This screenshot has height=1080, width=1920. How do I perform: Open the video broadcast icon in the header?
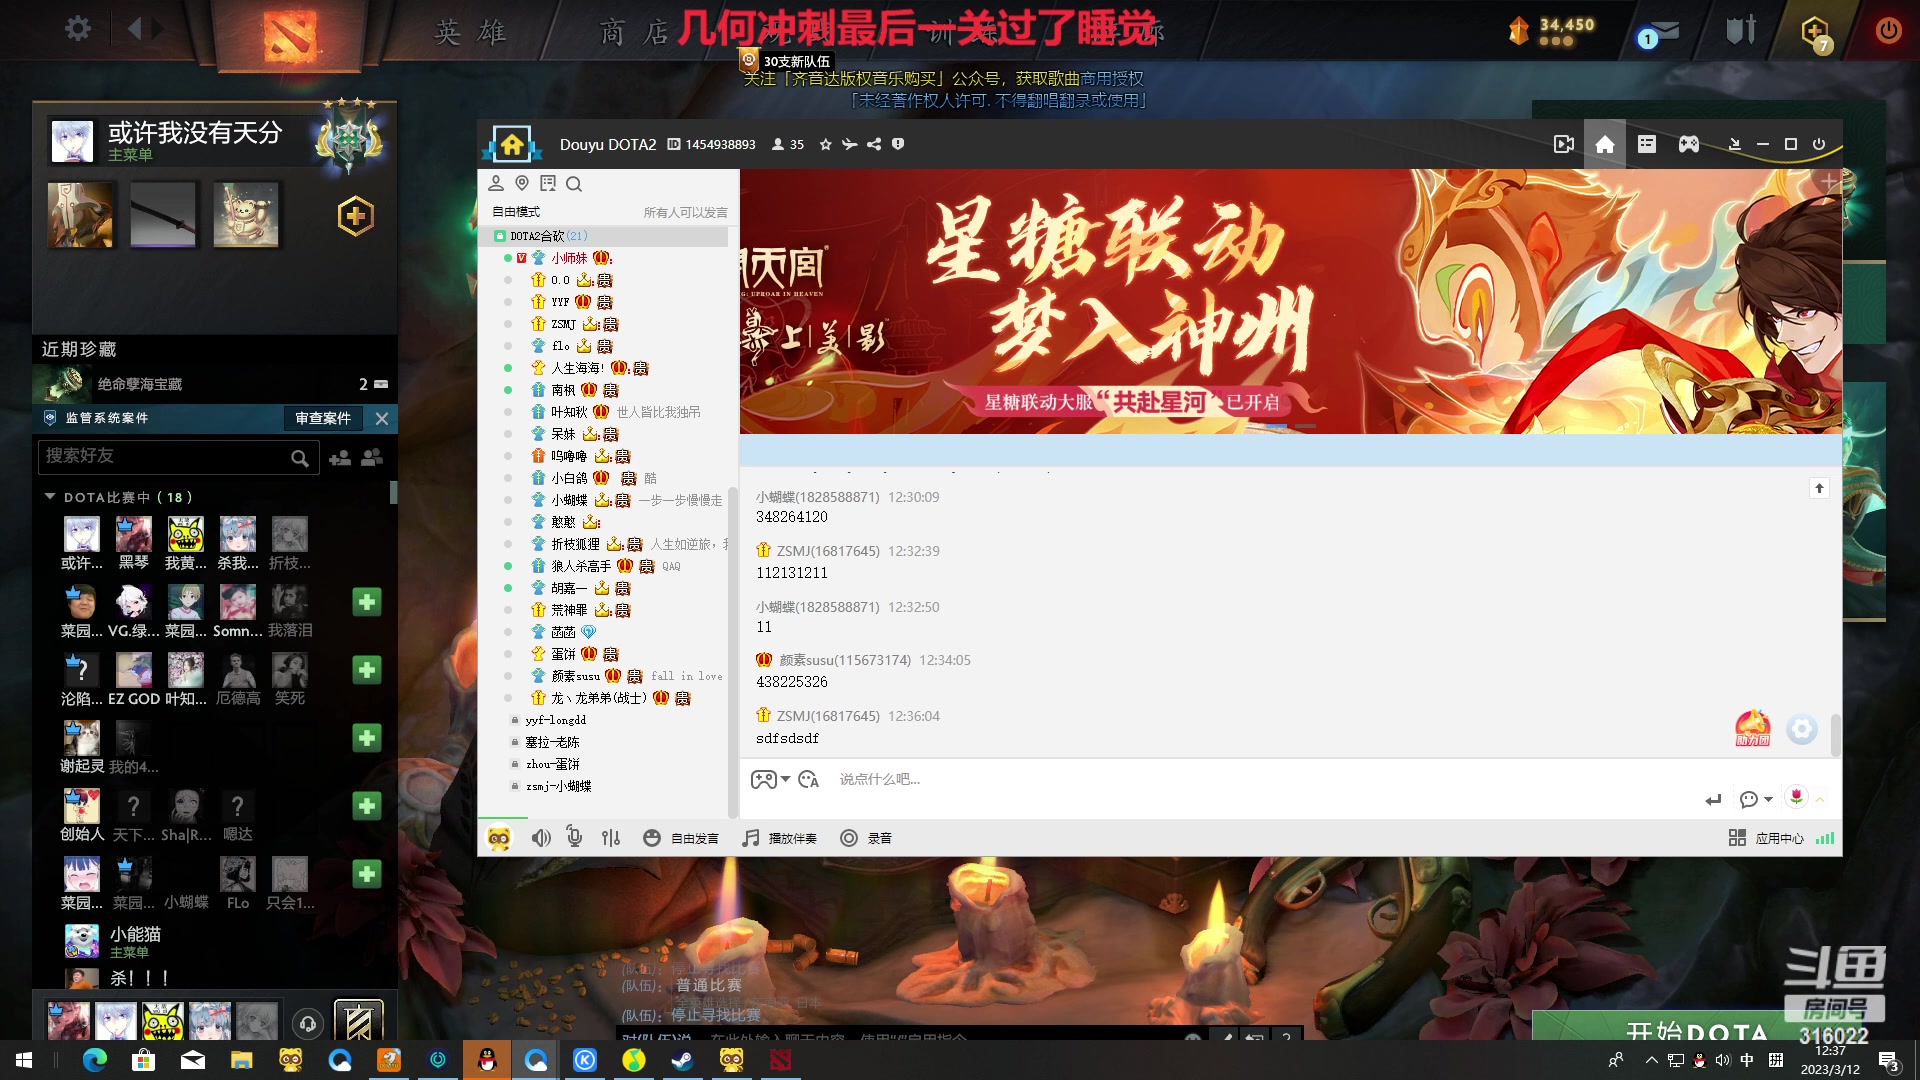pyautogui.click(x=1564, y=144)
